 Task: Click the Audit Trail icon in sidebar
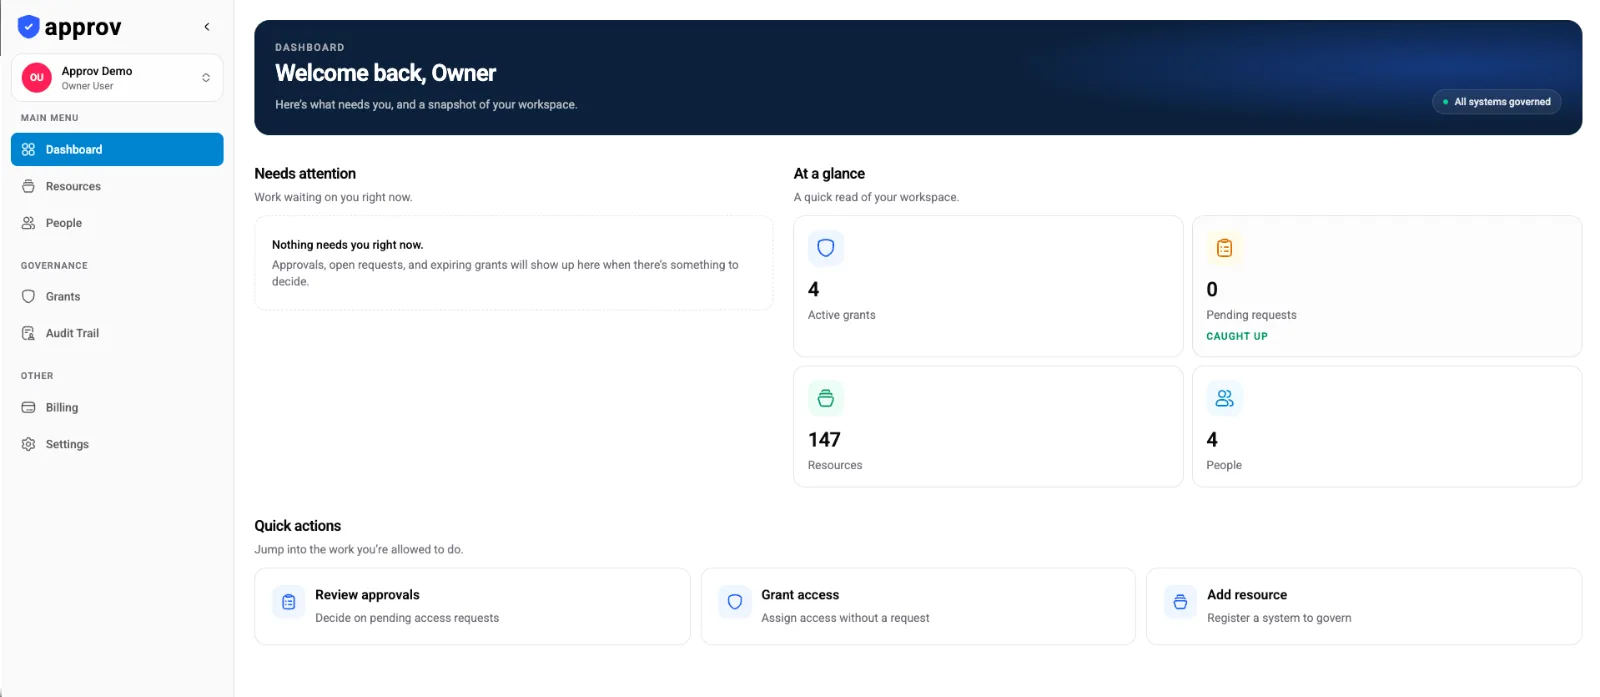click(x=28, y=334)
